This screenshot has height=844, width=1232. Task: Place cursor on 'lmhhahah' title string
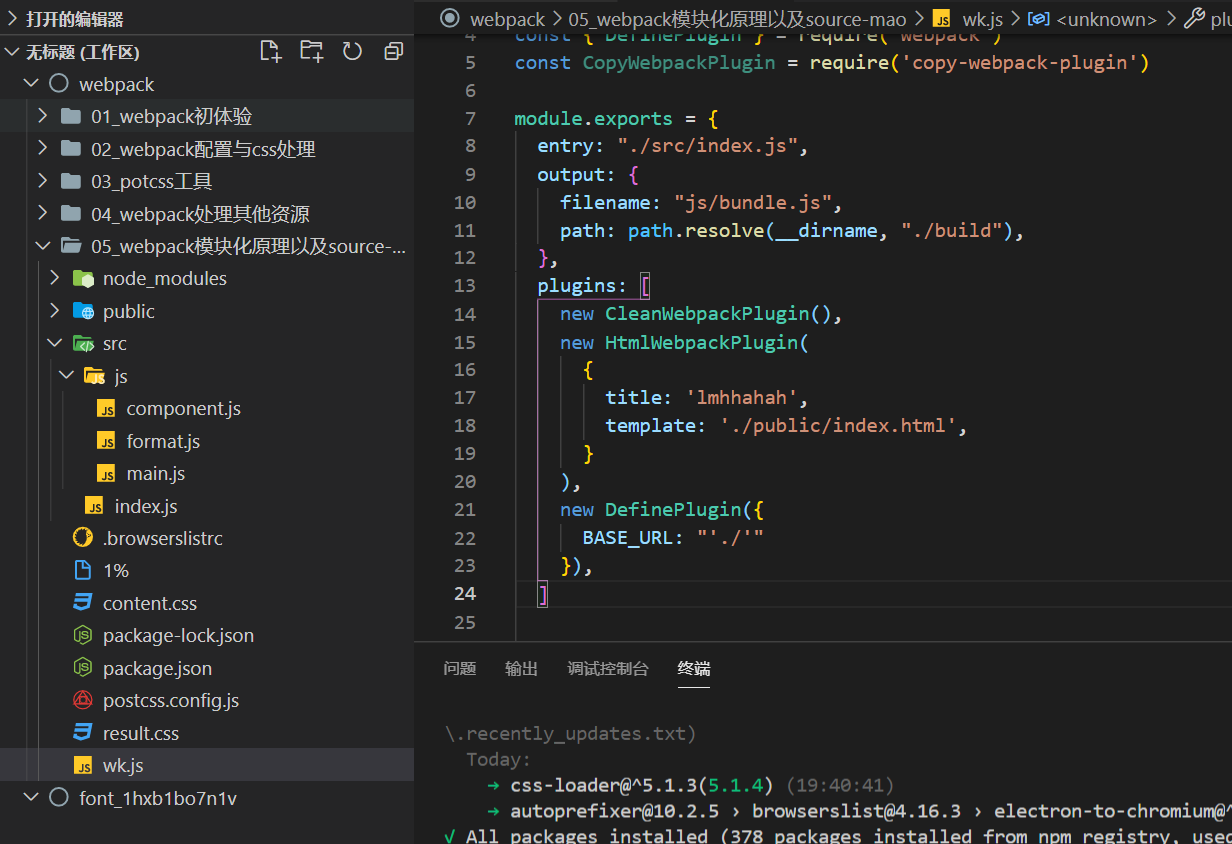[741, 397]
